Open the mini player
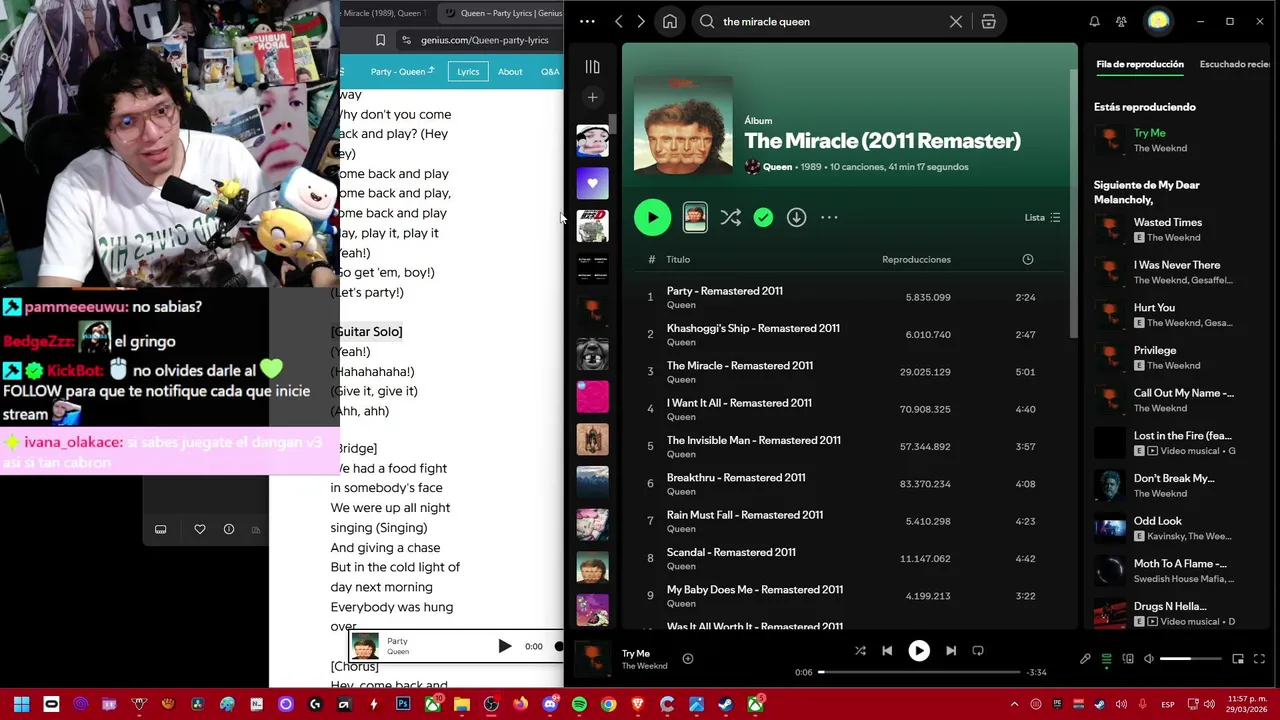 [x=1238, y=659]
